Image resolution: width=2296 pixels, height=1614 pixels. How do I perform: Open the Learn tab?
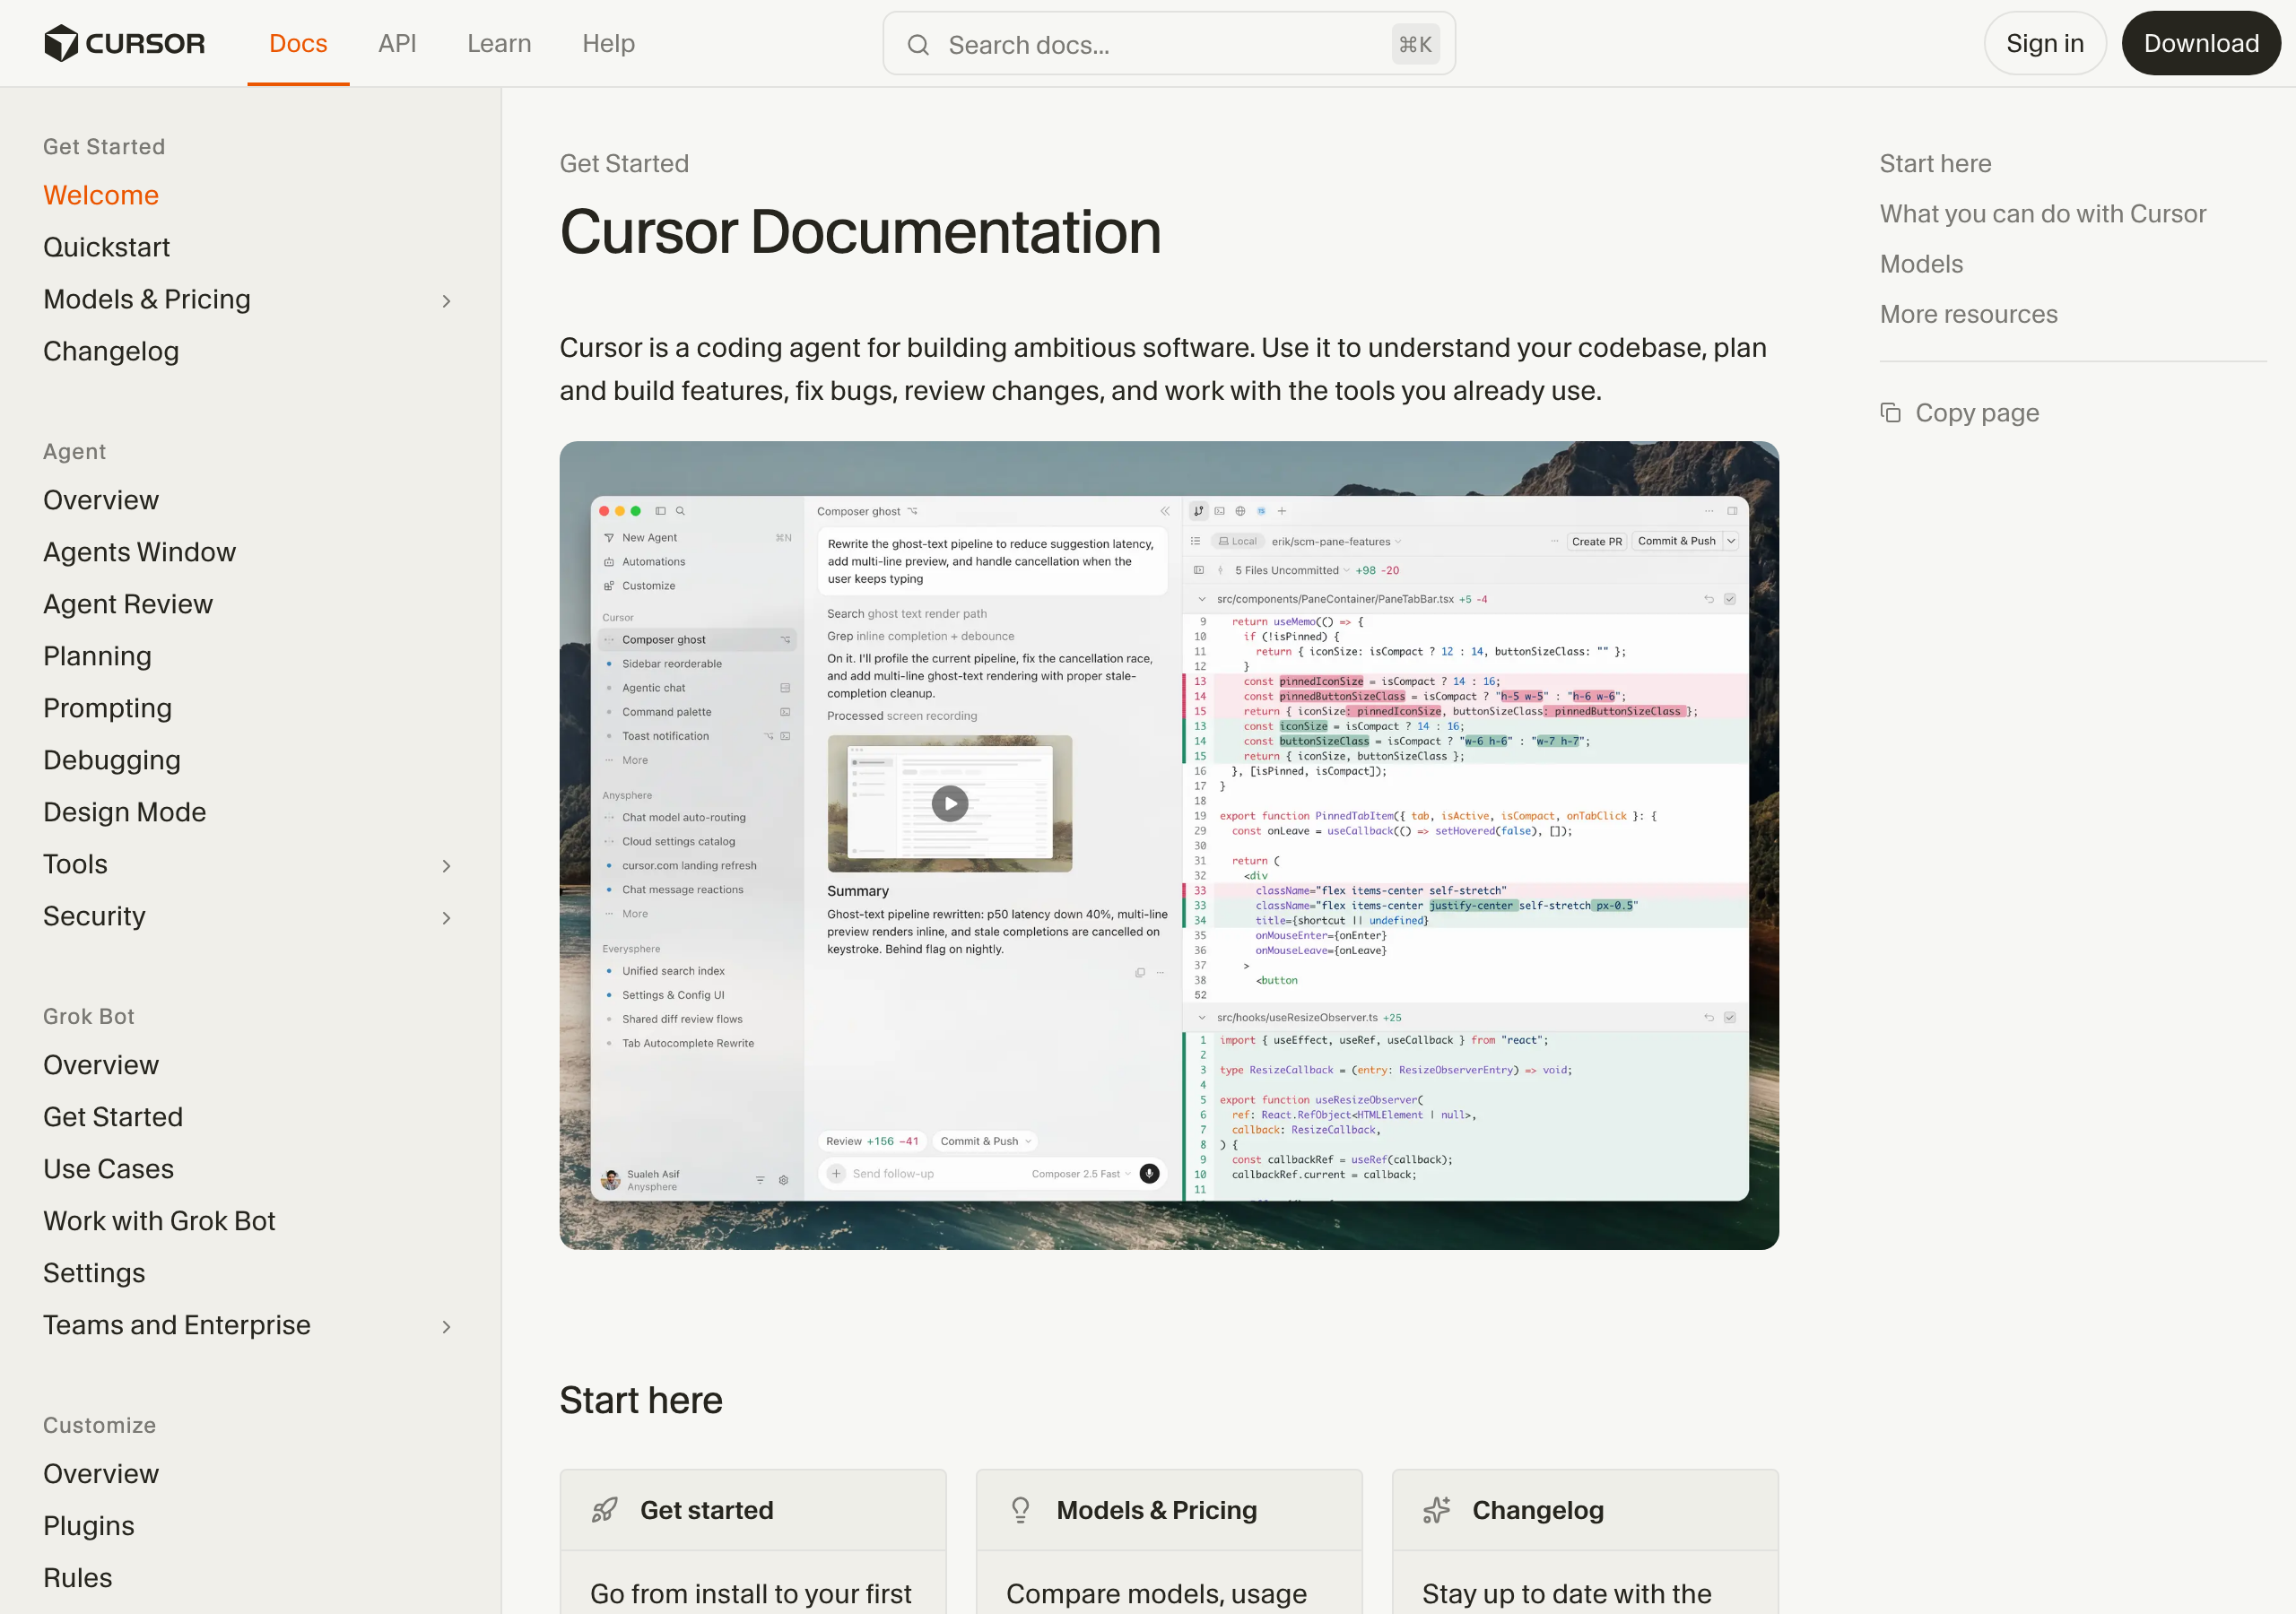(499, 43)
